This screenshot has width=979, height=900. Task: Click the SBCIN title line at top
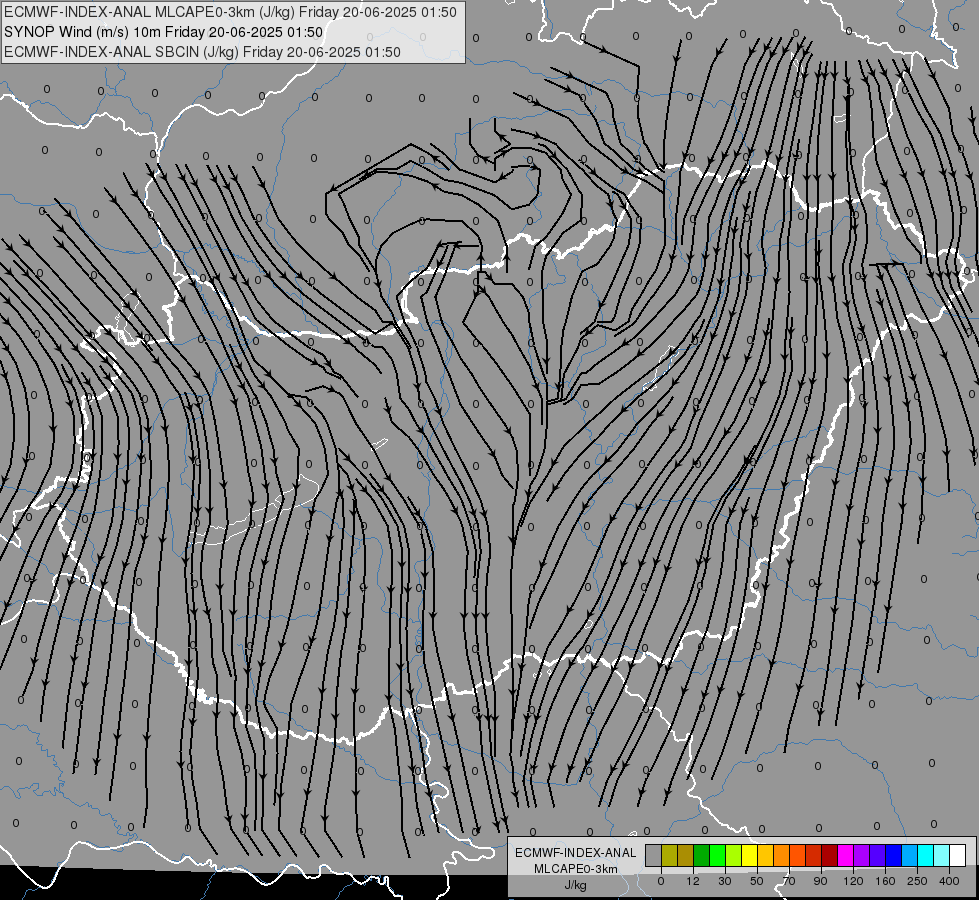coord(202,52)
